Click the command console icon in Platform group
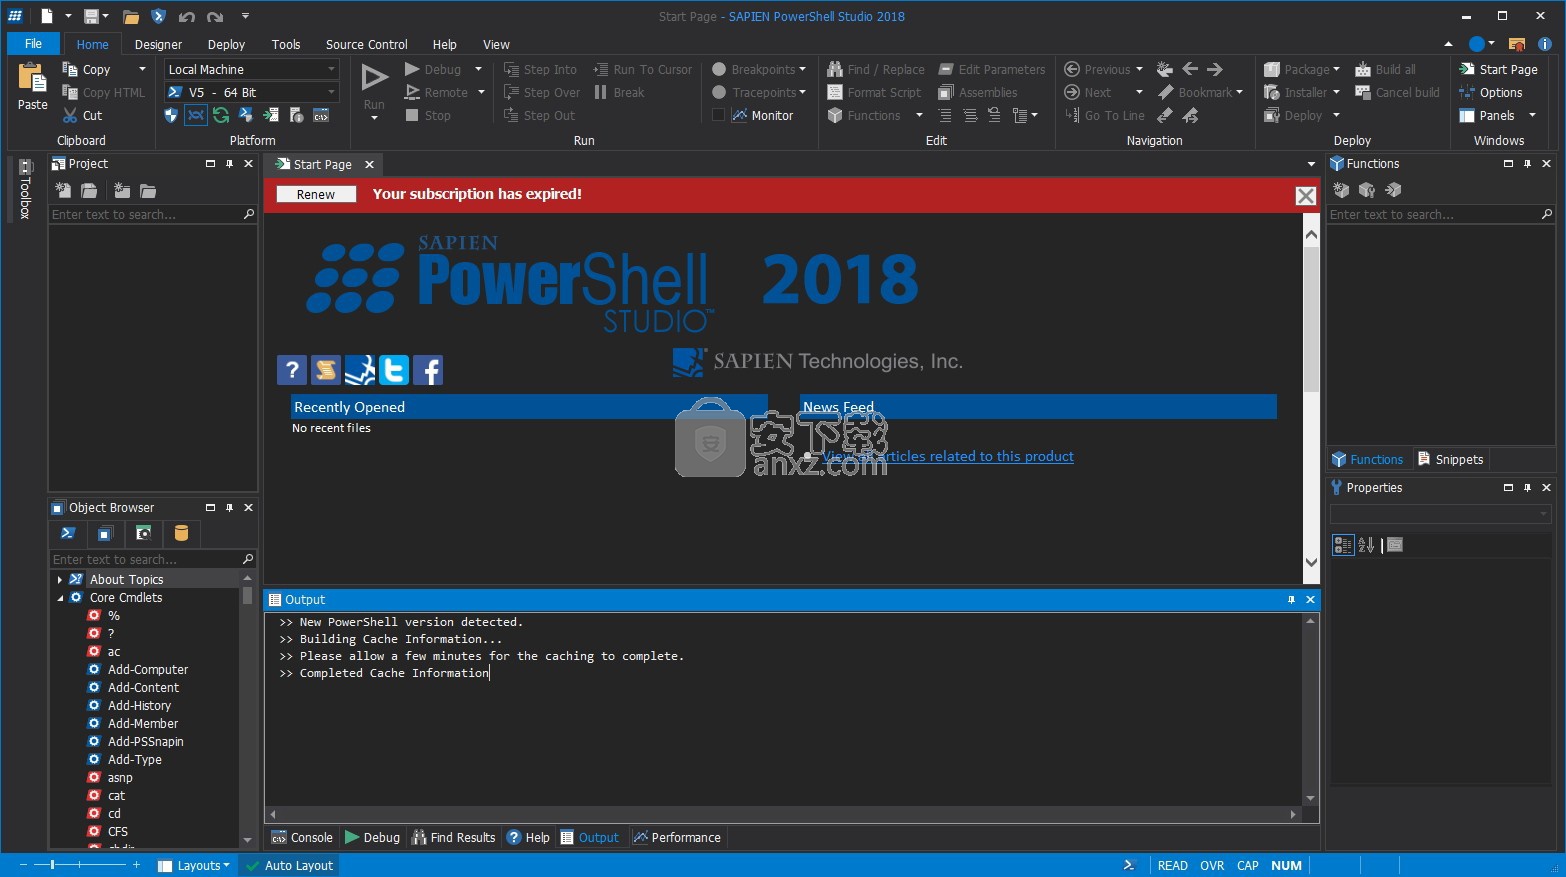 321,116
